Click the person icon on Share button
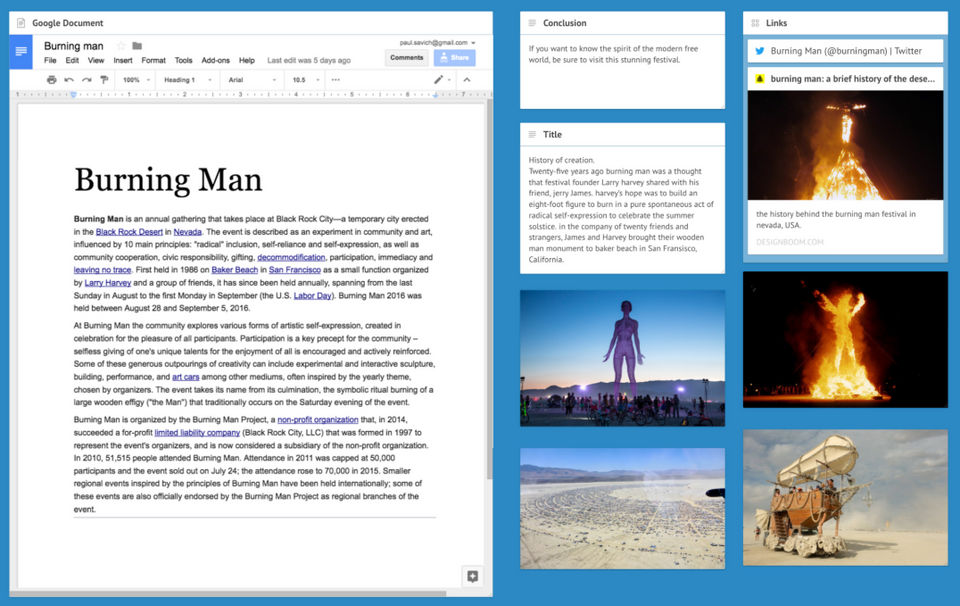This screenshot has width=960, height=606. (444, 58)
